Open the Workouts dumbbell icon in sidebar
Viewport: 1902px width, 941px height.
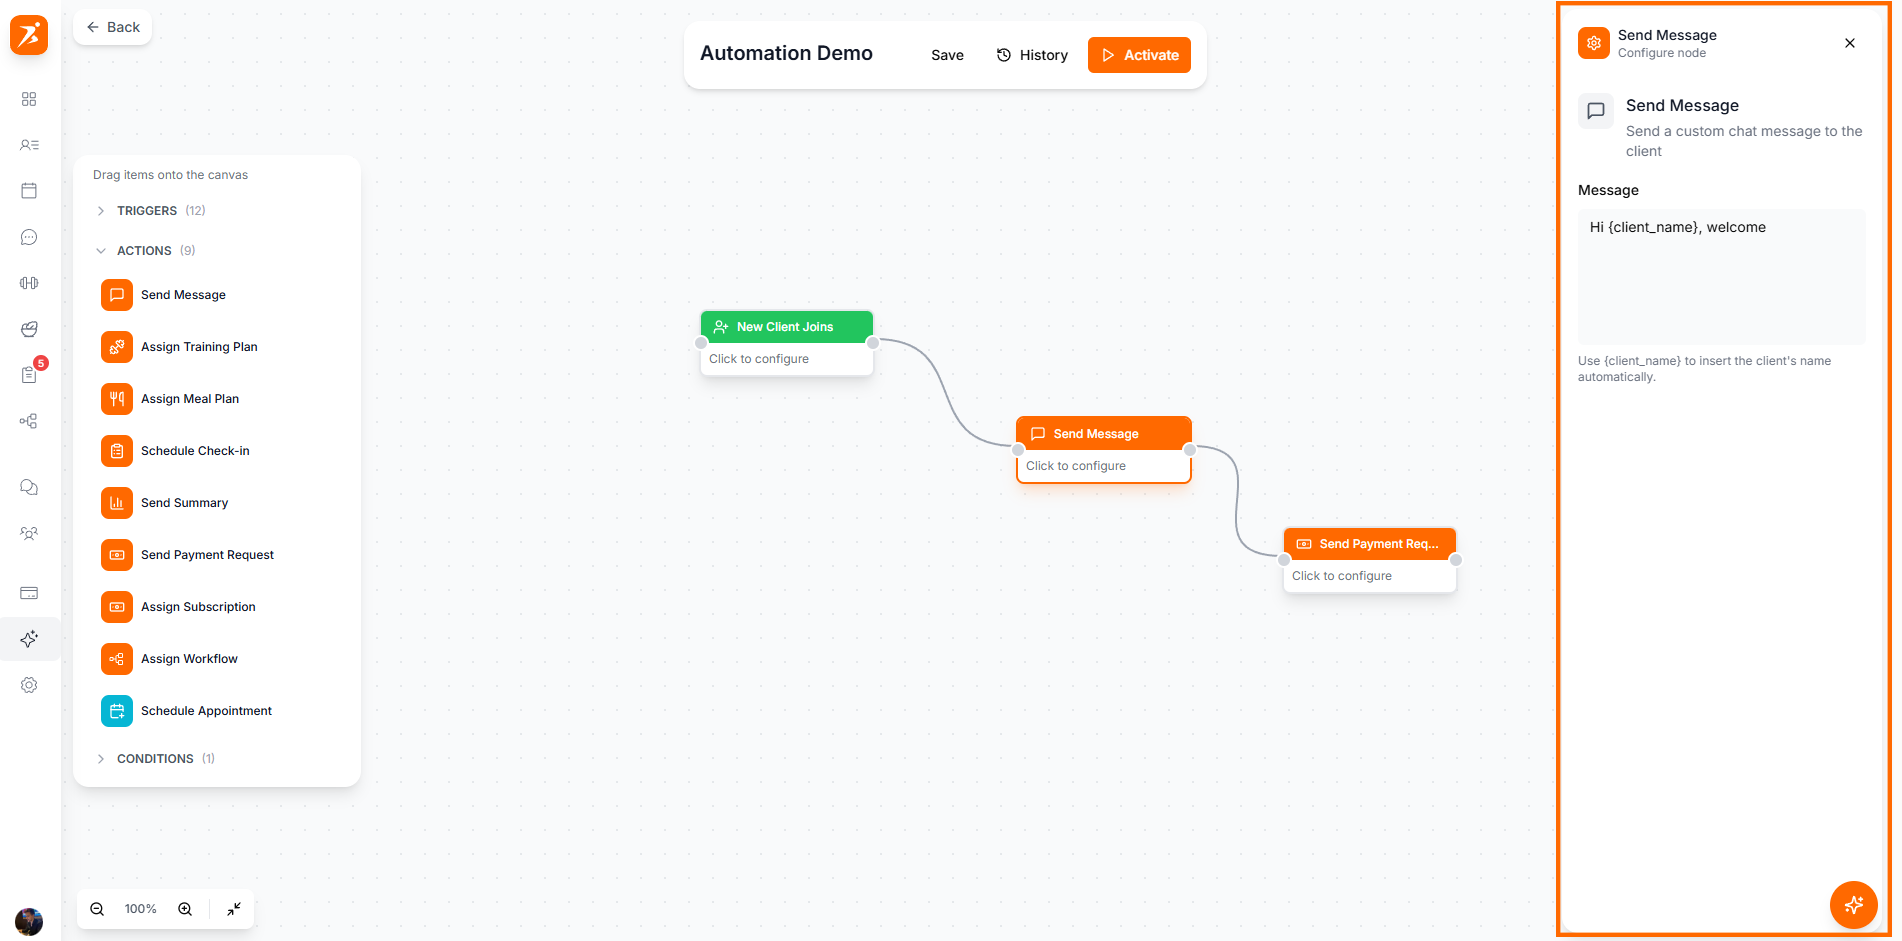[29, 283]
